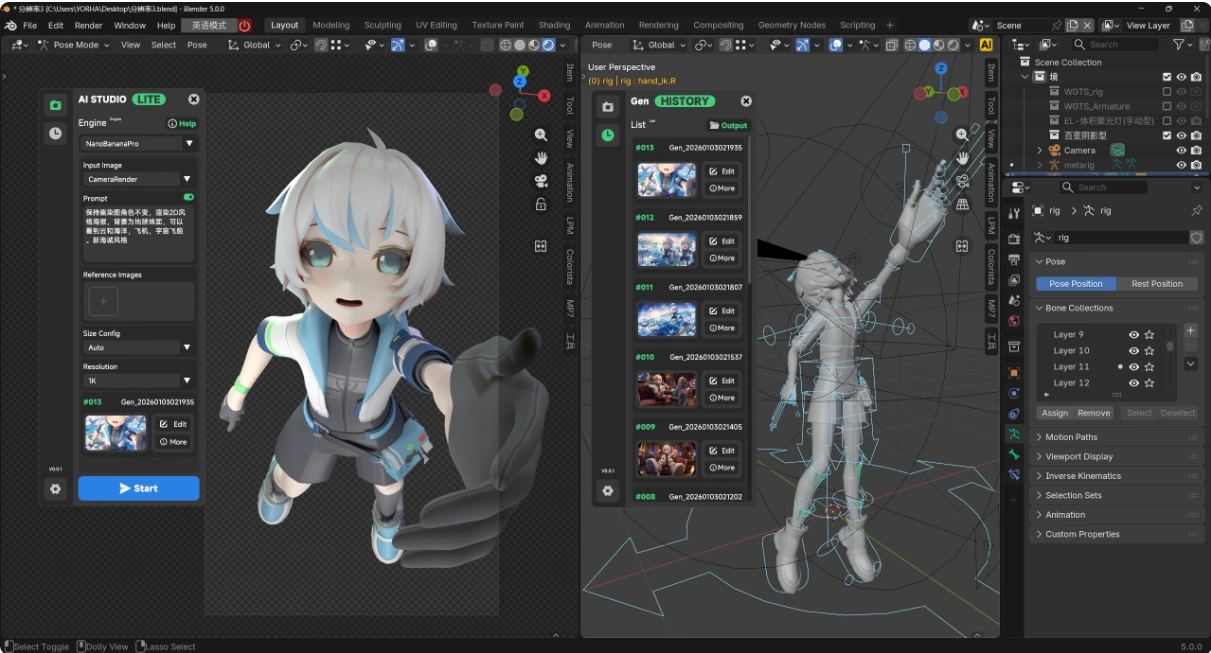
Task: Click Remove bone collection button
Action: [x=1093, y=413]
